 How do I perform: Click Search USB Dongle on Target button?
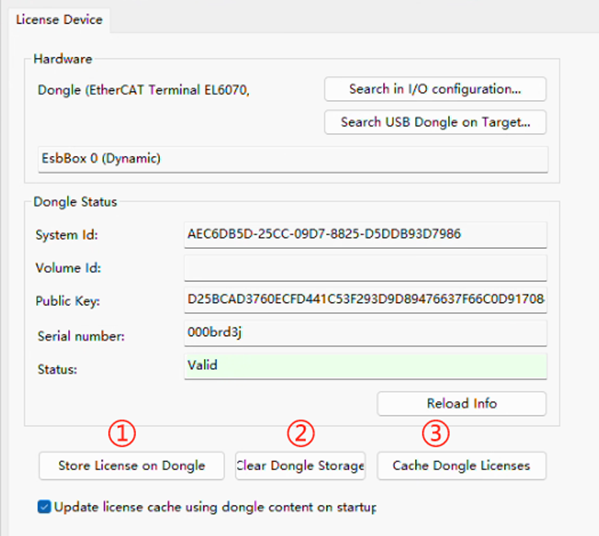click(435, 122)
